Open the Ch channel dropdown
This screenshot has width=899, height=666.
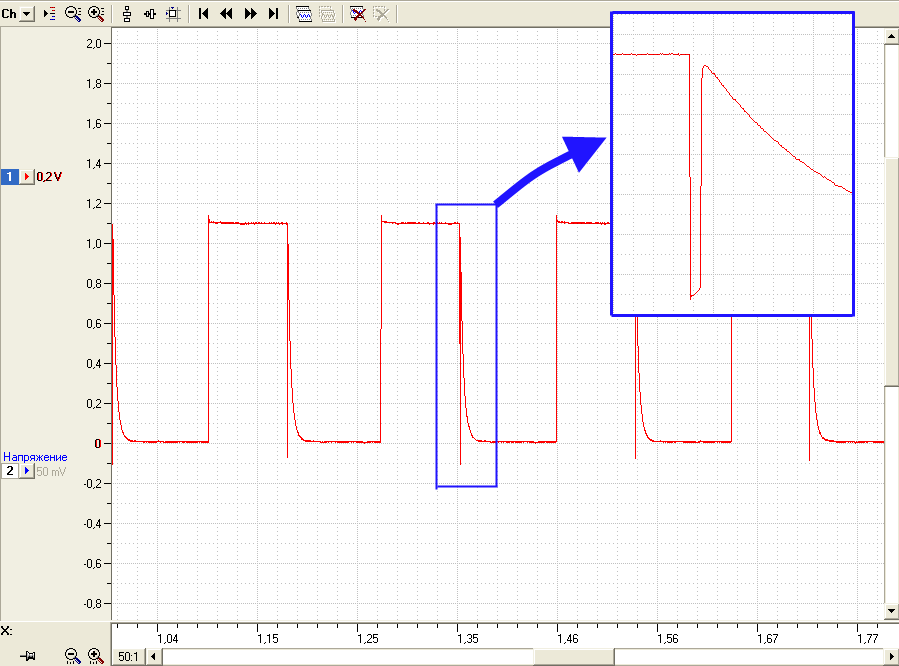26,14
